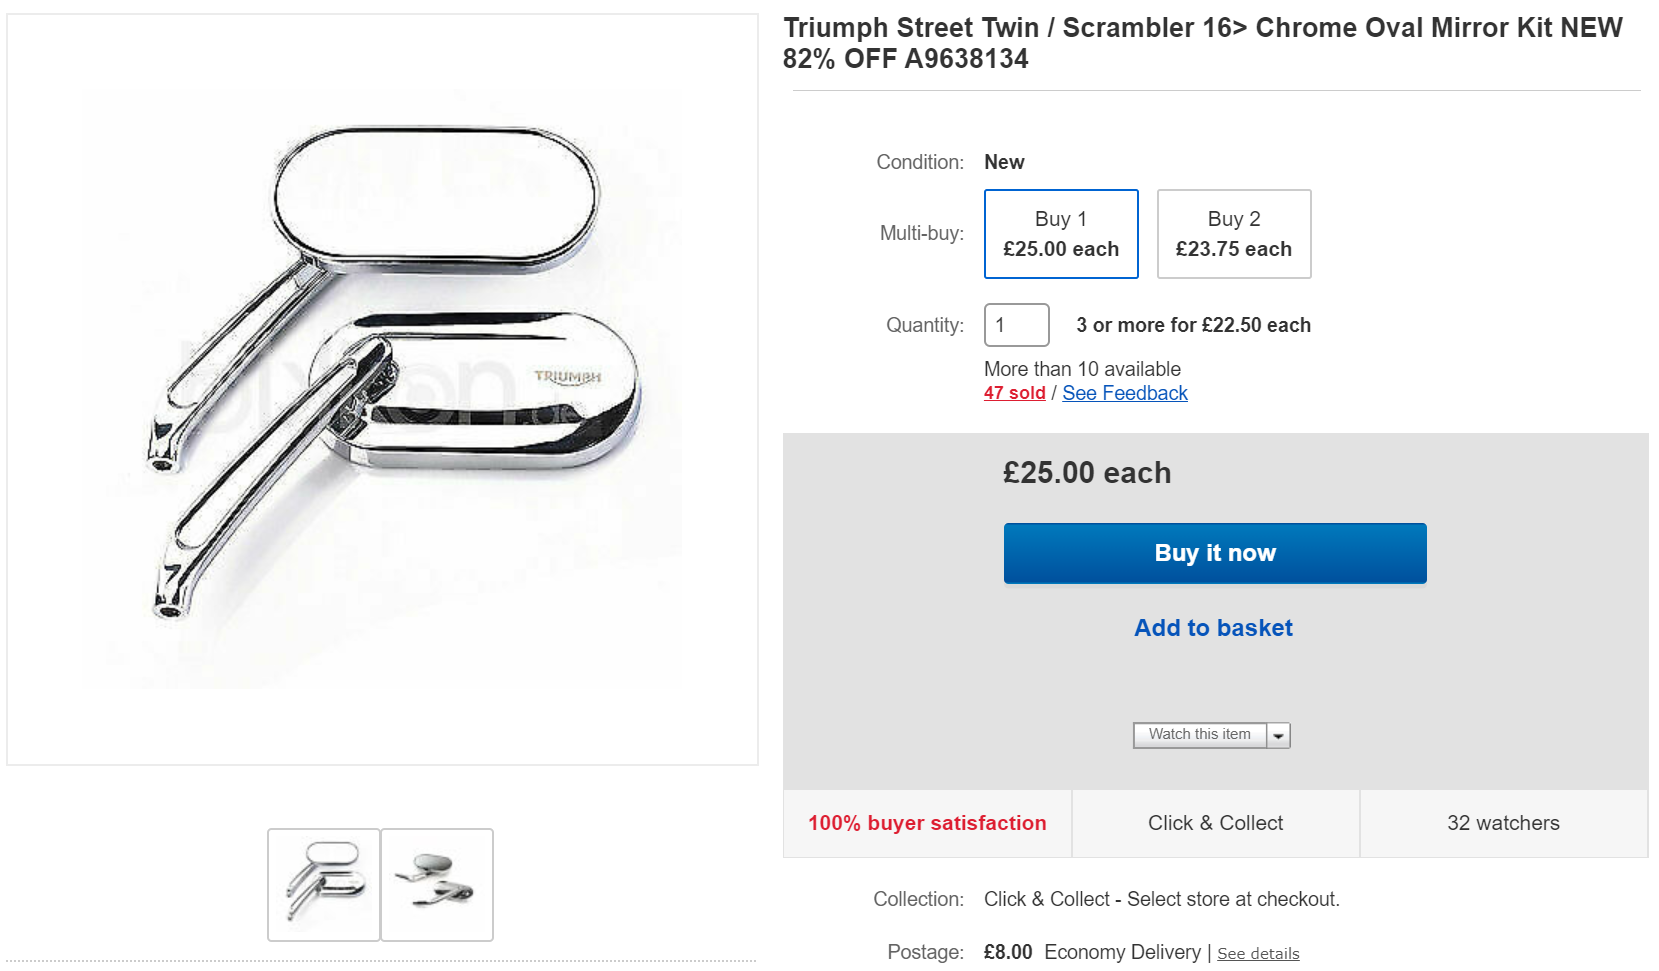
Task: Click the Click & Collect cell
Action: [1215, 823]
